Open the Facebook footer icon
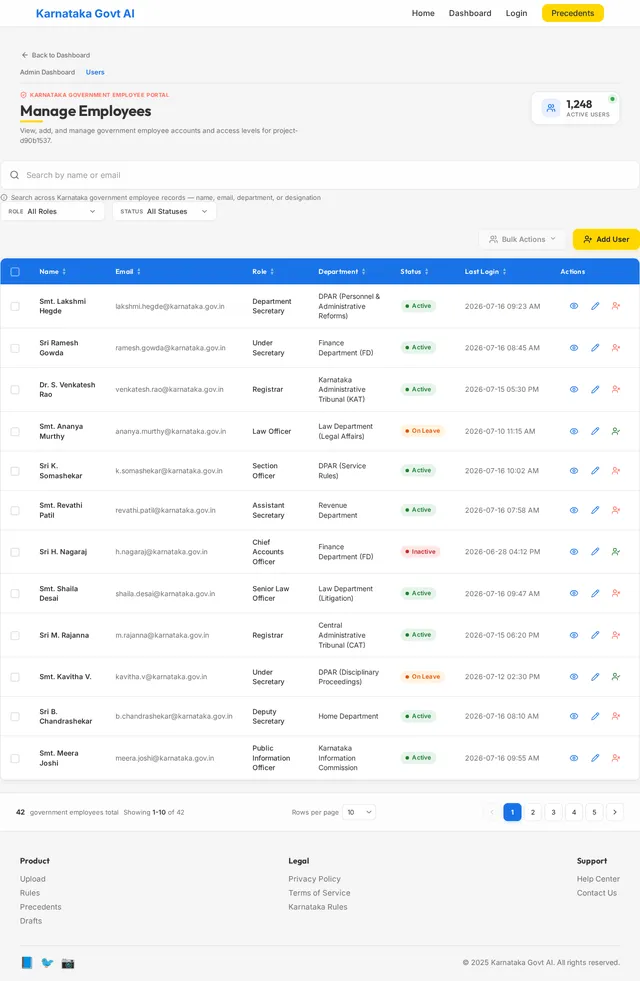Viewport: 640px width, 981px height. point(27,963)
